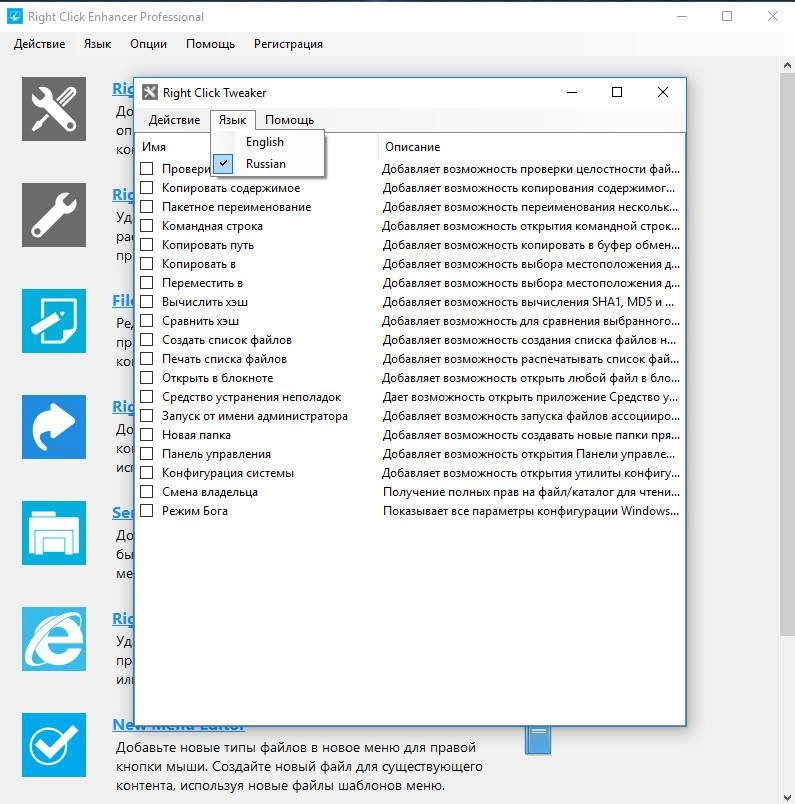
Task: Click the New Menu Editor checkmark icon
Action: tap(54, 745)
